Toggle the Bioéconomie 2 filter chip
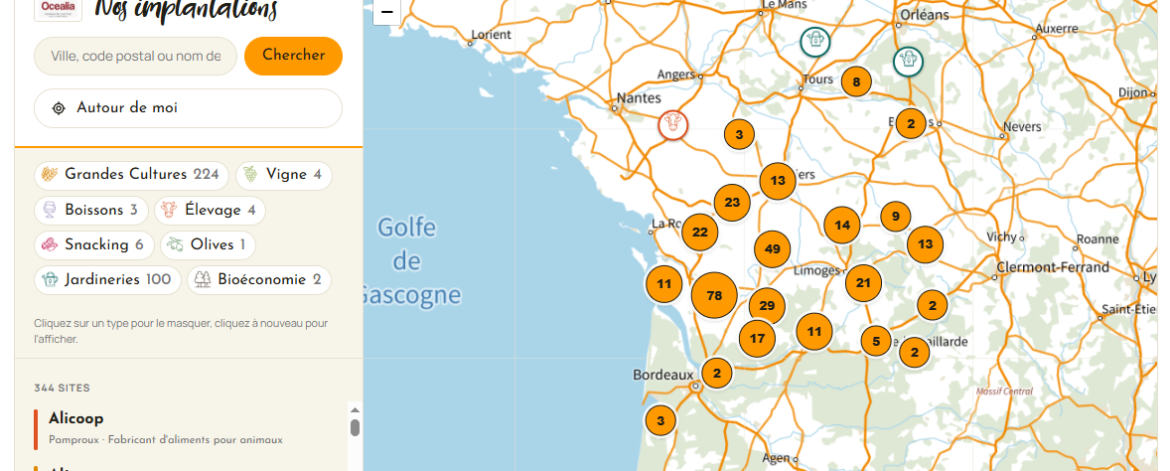 (x=259, y=280)
